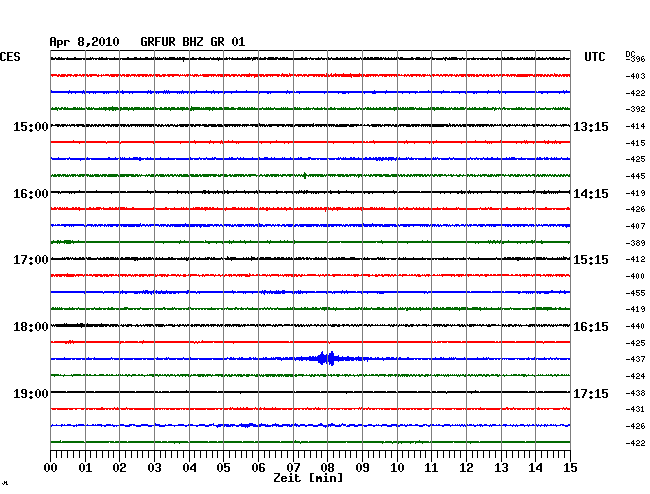The width and height of the screenshot is (650, 494).
Task: Select the '19:00' local time label
Action: (x=31, y=393)
